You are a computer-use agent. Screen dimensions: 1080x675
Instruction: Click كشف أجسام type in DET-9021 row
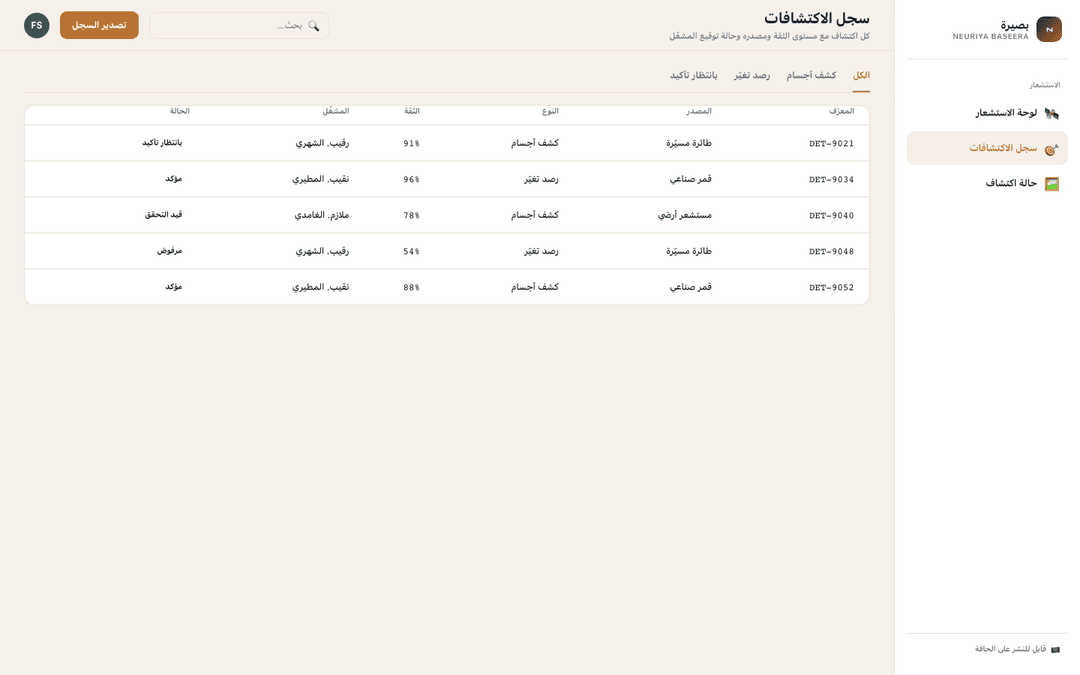[x=534, y=143]
